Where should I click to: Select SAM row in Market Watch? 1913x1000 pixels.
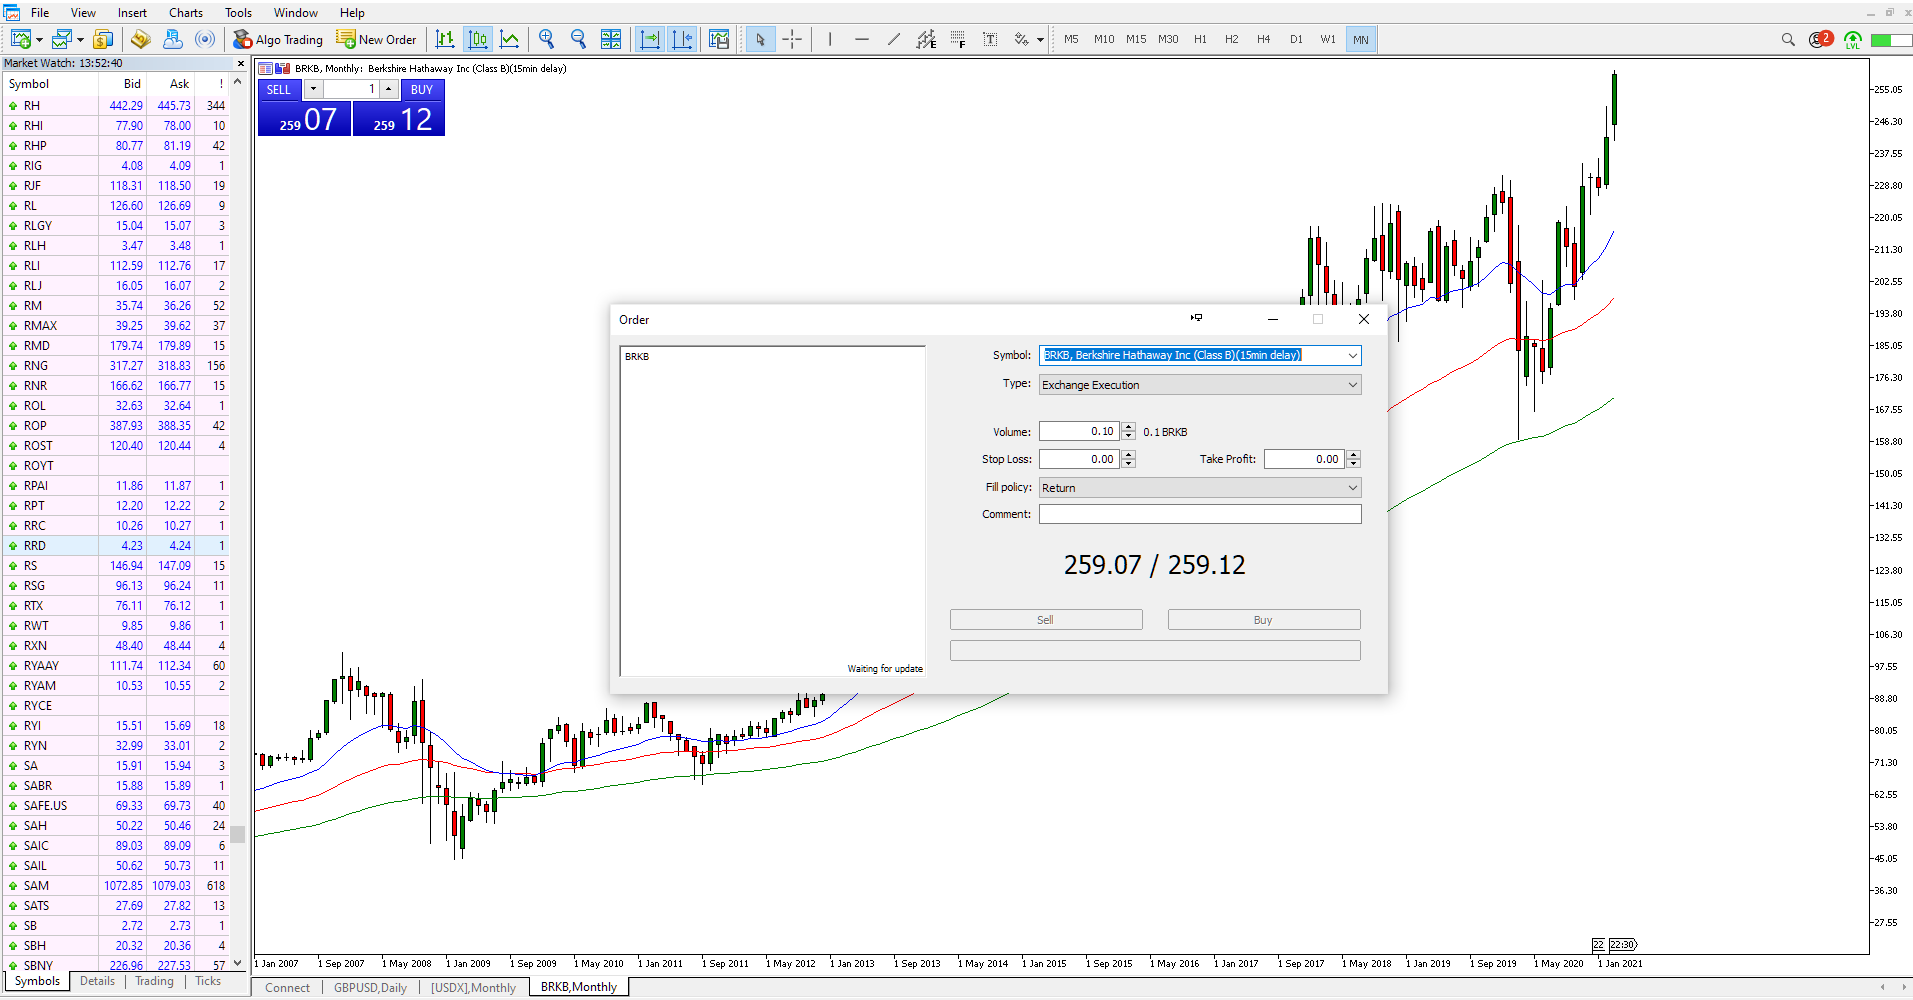coord(117,885)
